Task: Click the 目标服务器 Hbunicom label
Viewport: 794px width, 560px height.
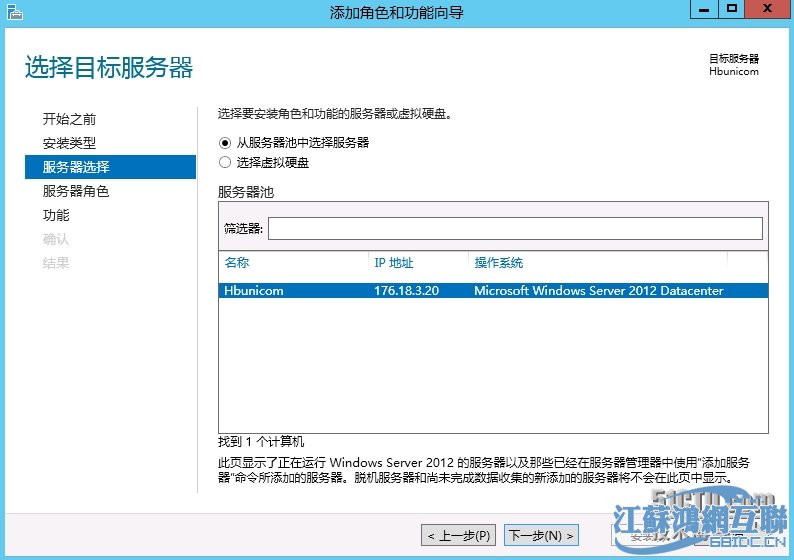Action: (734, 65)
